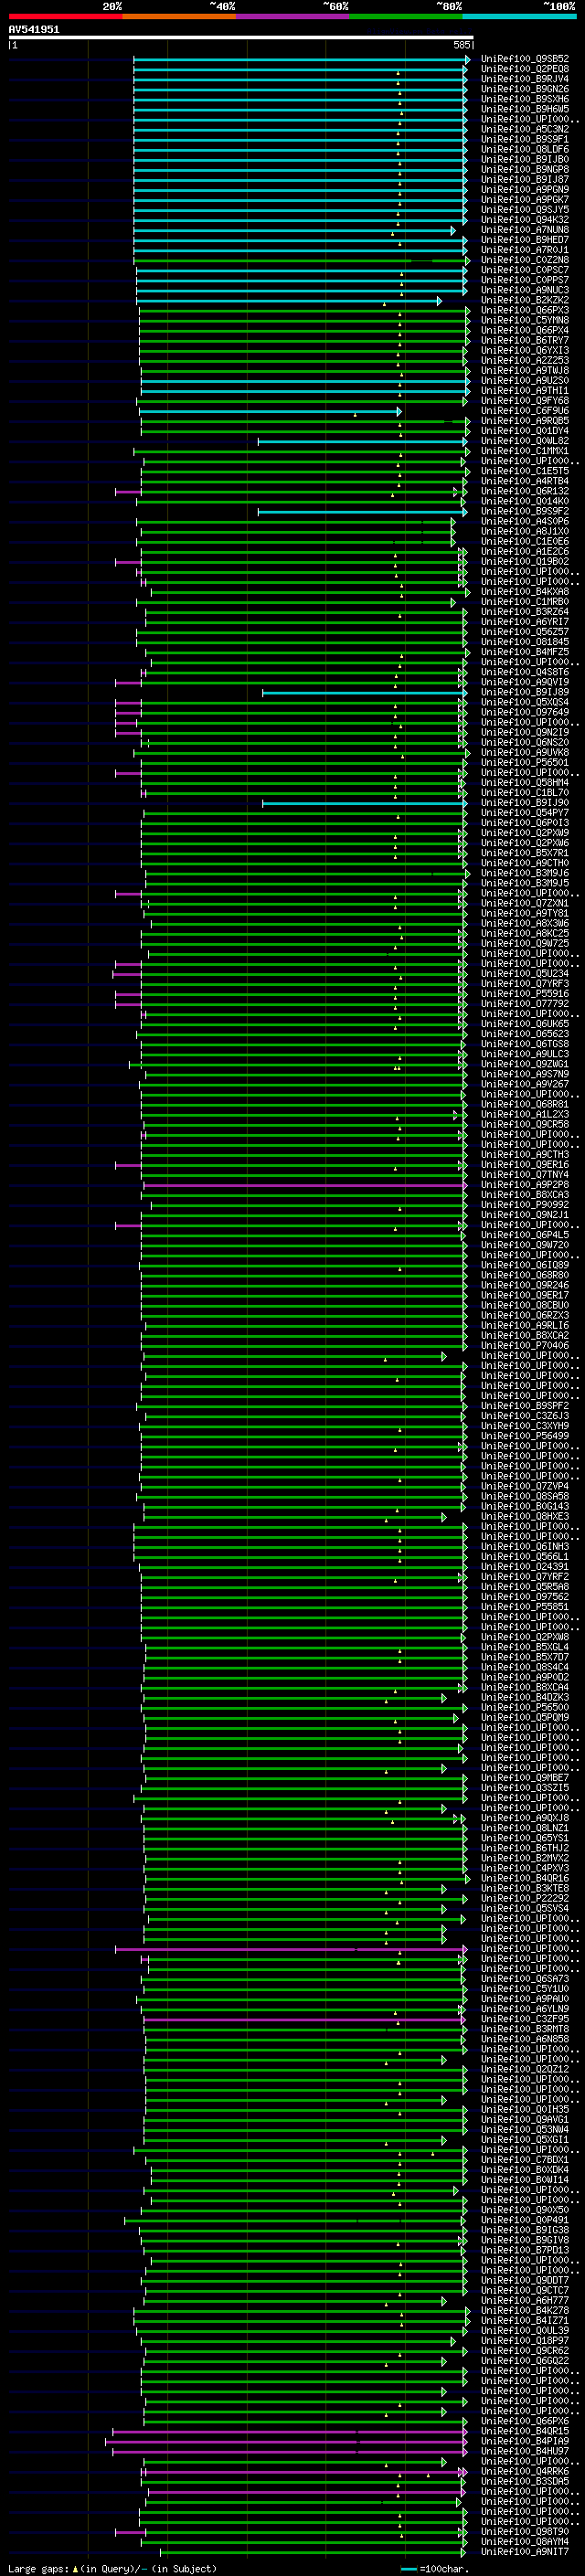Image resolution: width=585 pixels, height=2576 pixels.
Task: Open hit UniRef100_B6TRY7
Action: click(x=525, y=340)
